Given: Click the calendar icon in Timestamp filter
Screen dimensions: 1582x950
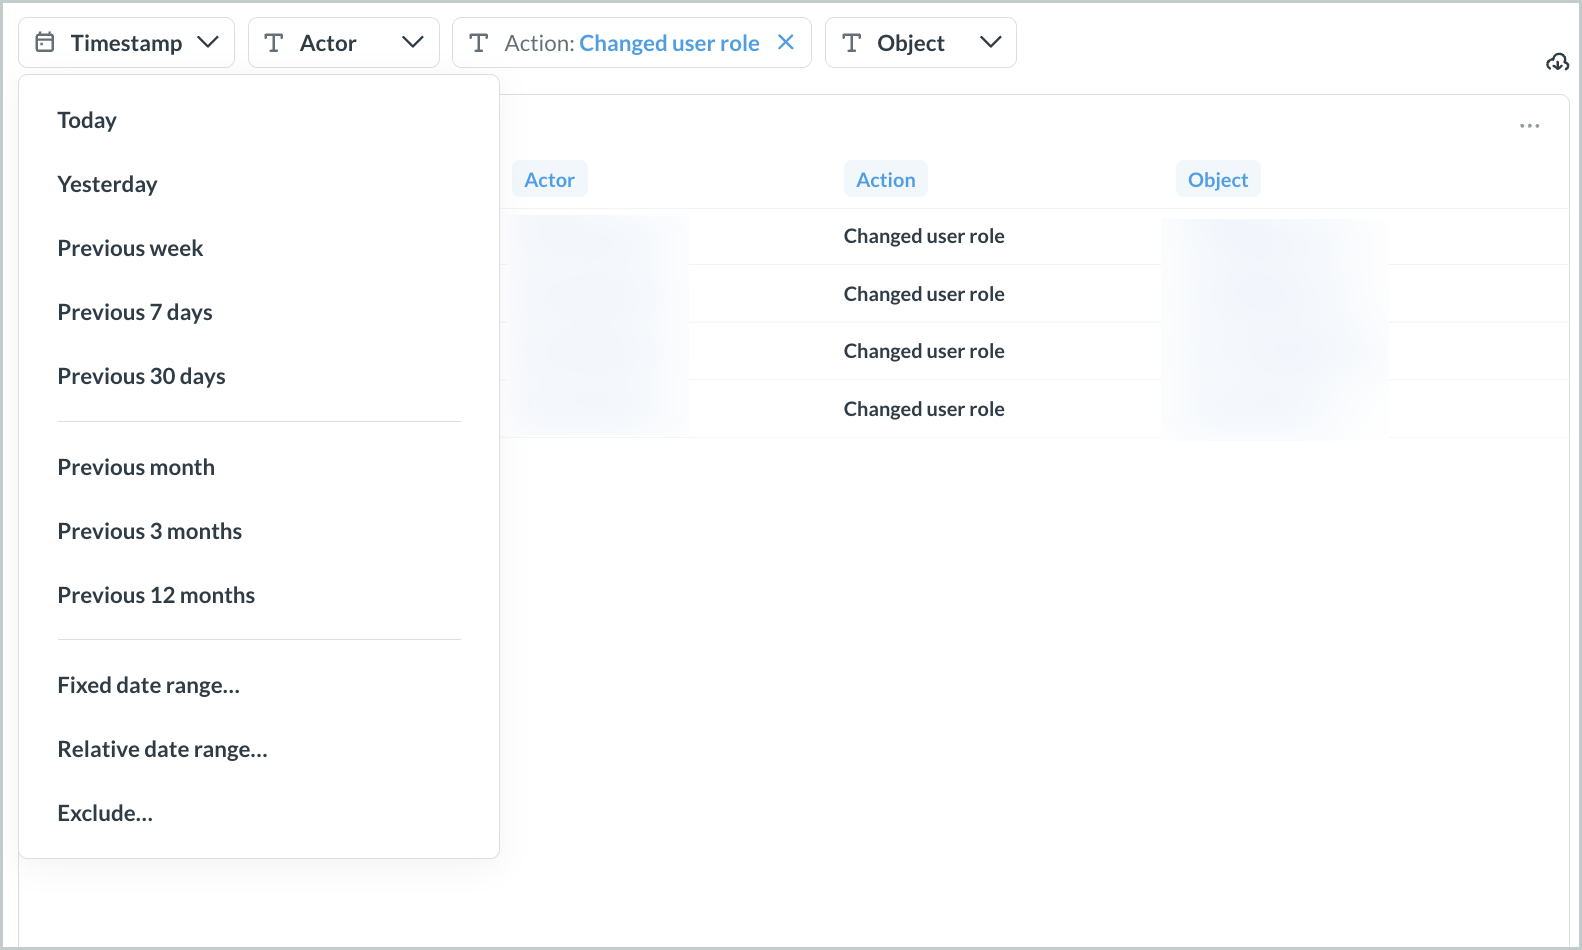Looking at the screenshot, I should coord(45,42).
